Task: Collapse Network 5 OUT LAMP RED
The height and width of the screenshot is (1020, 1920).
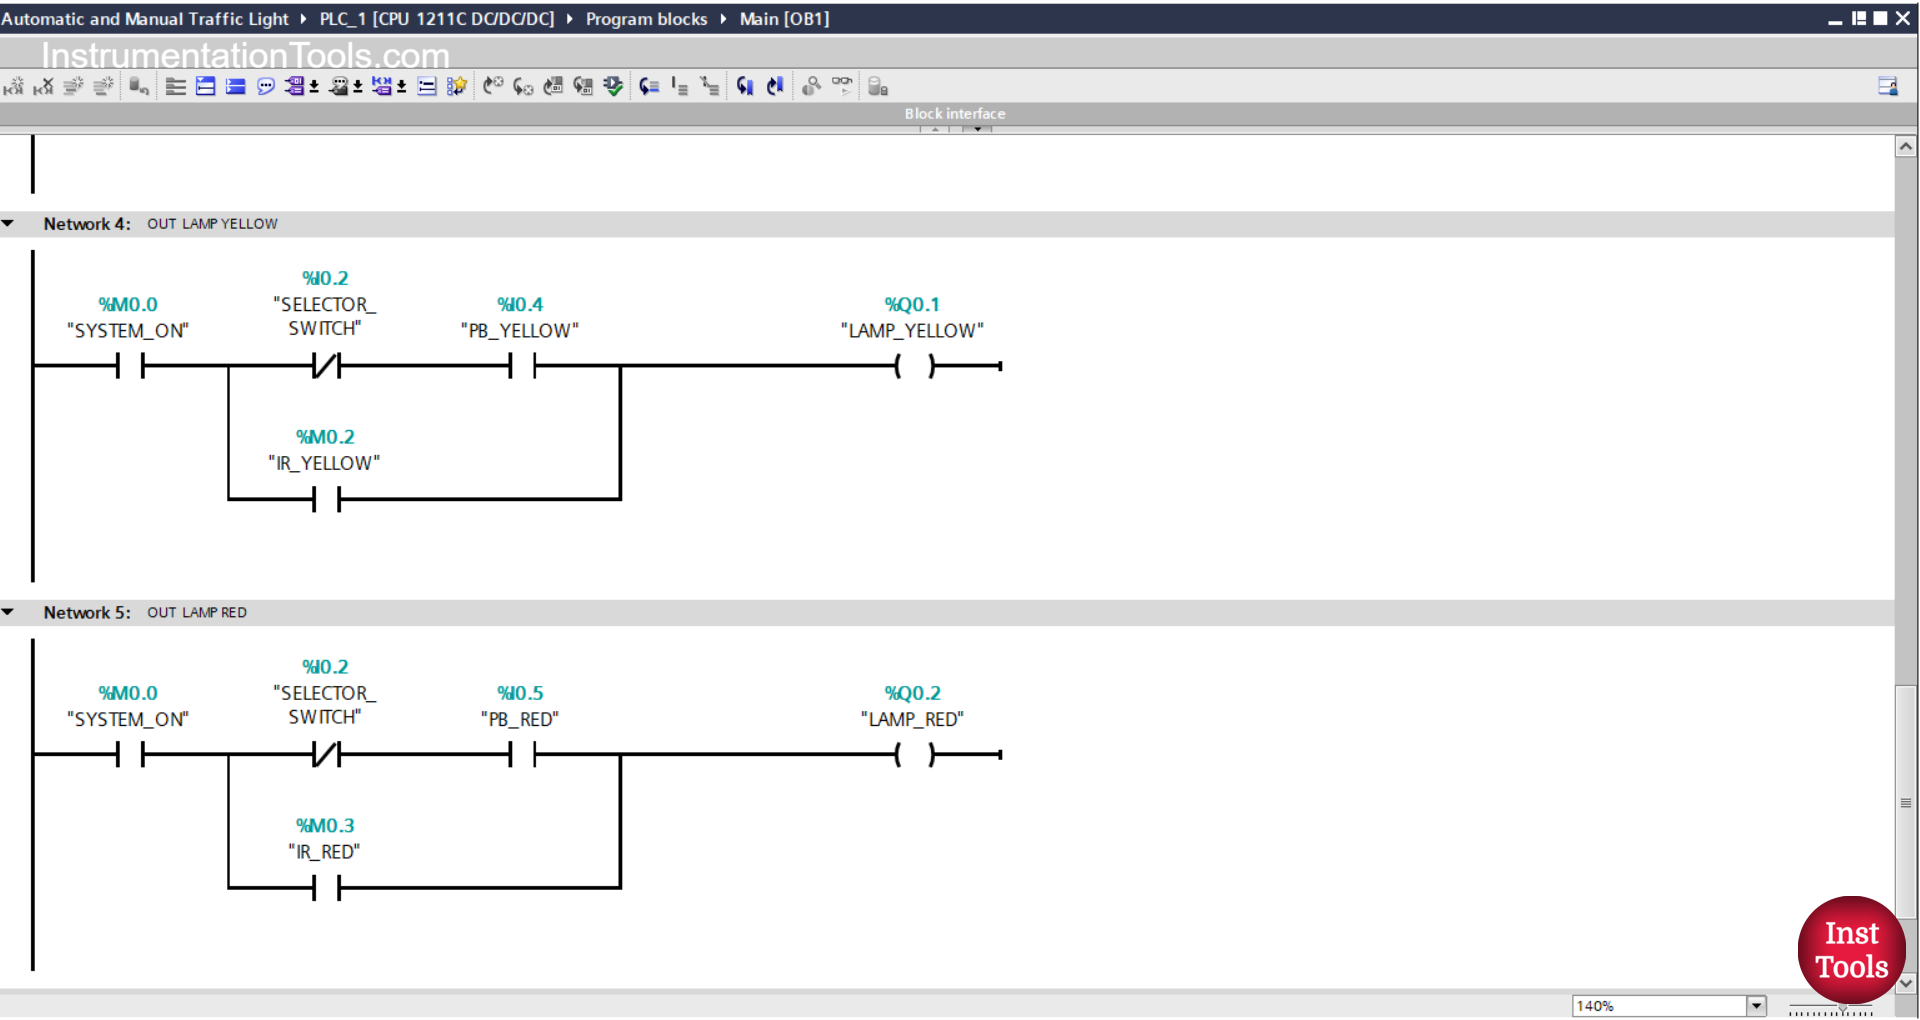Action: tap(9, 612)
